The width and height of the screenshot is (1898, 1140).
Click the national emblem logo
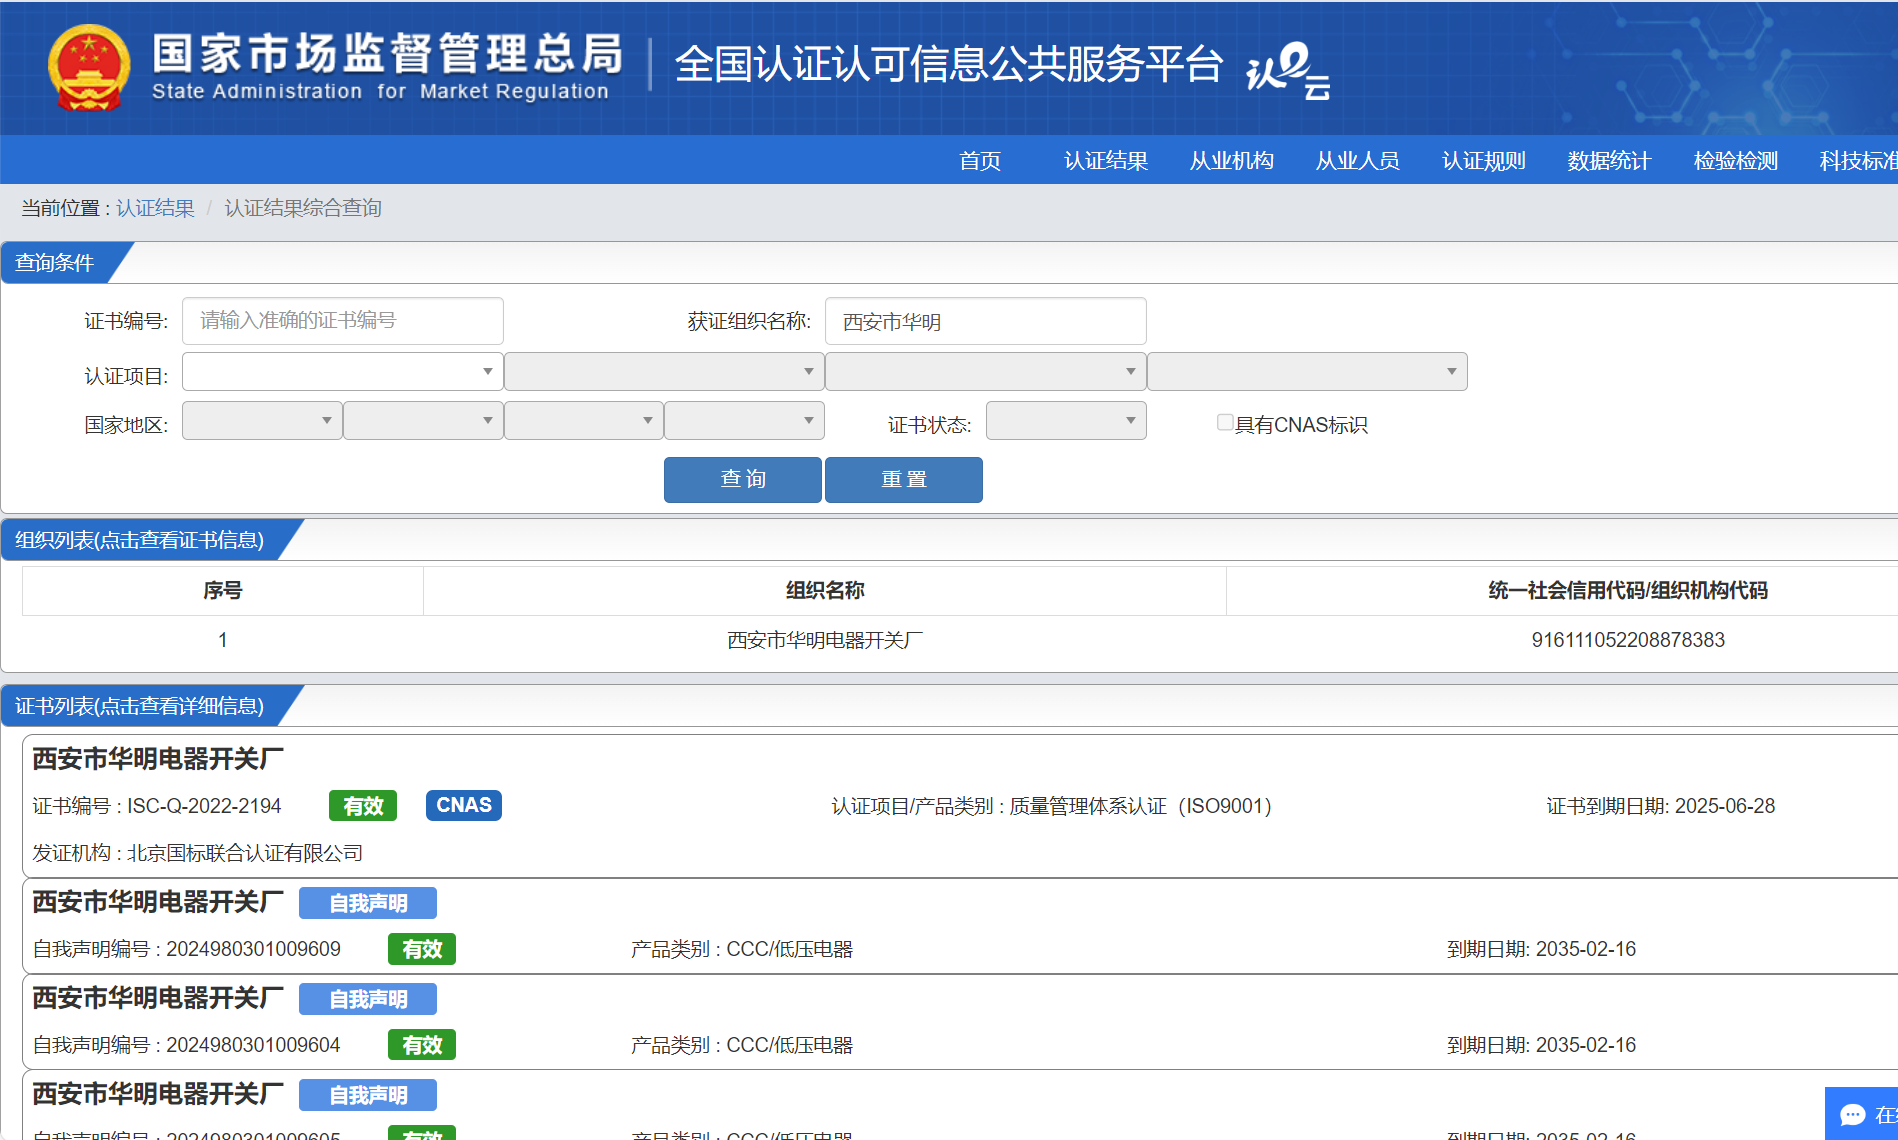89,67
